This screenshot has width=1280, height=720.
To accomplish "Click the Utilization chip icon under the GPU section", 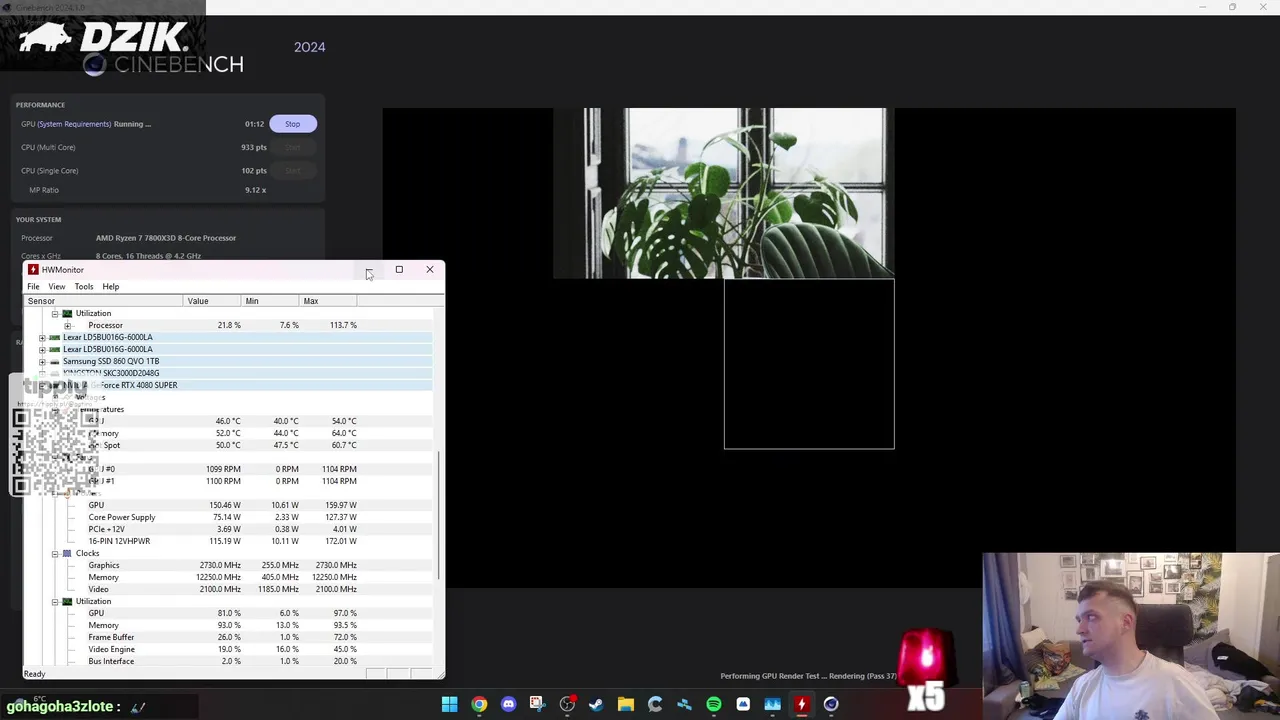I will 67,601.
